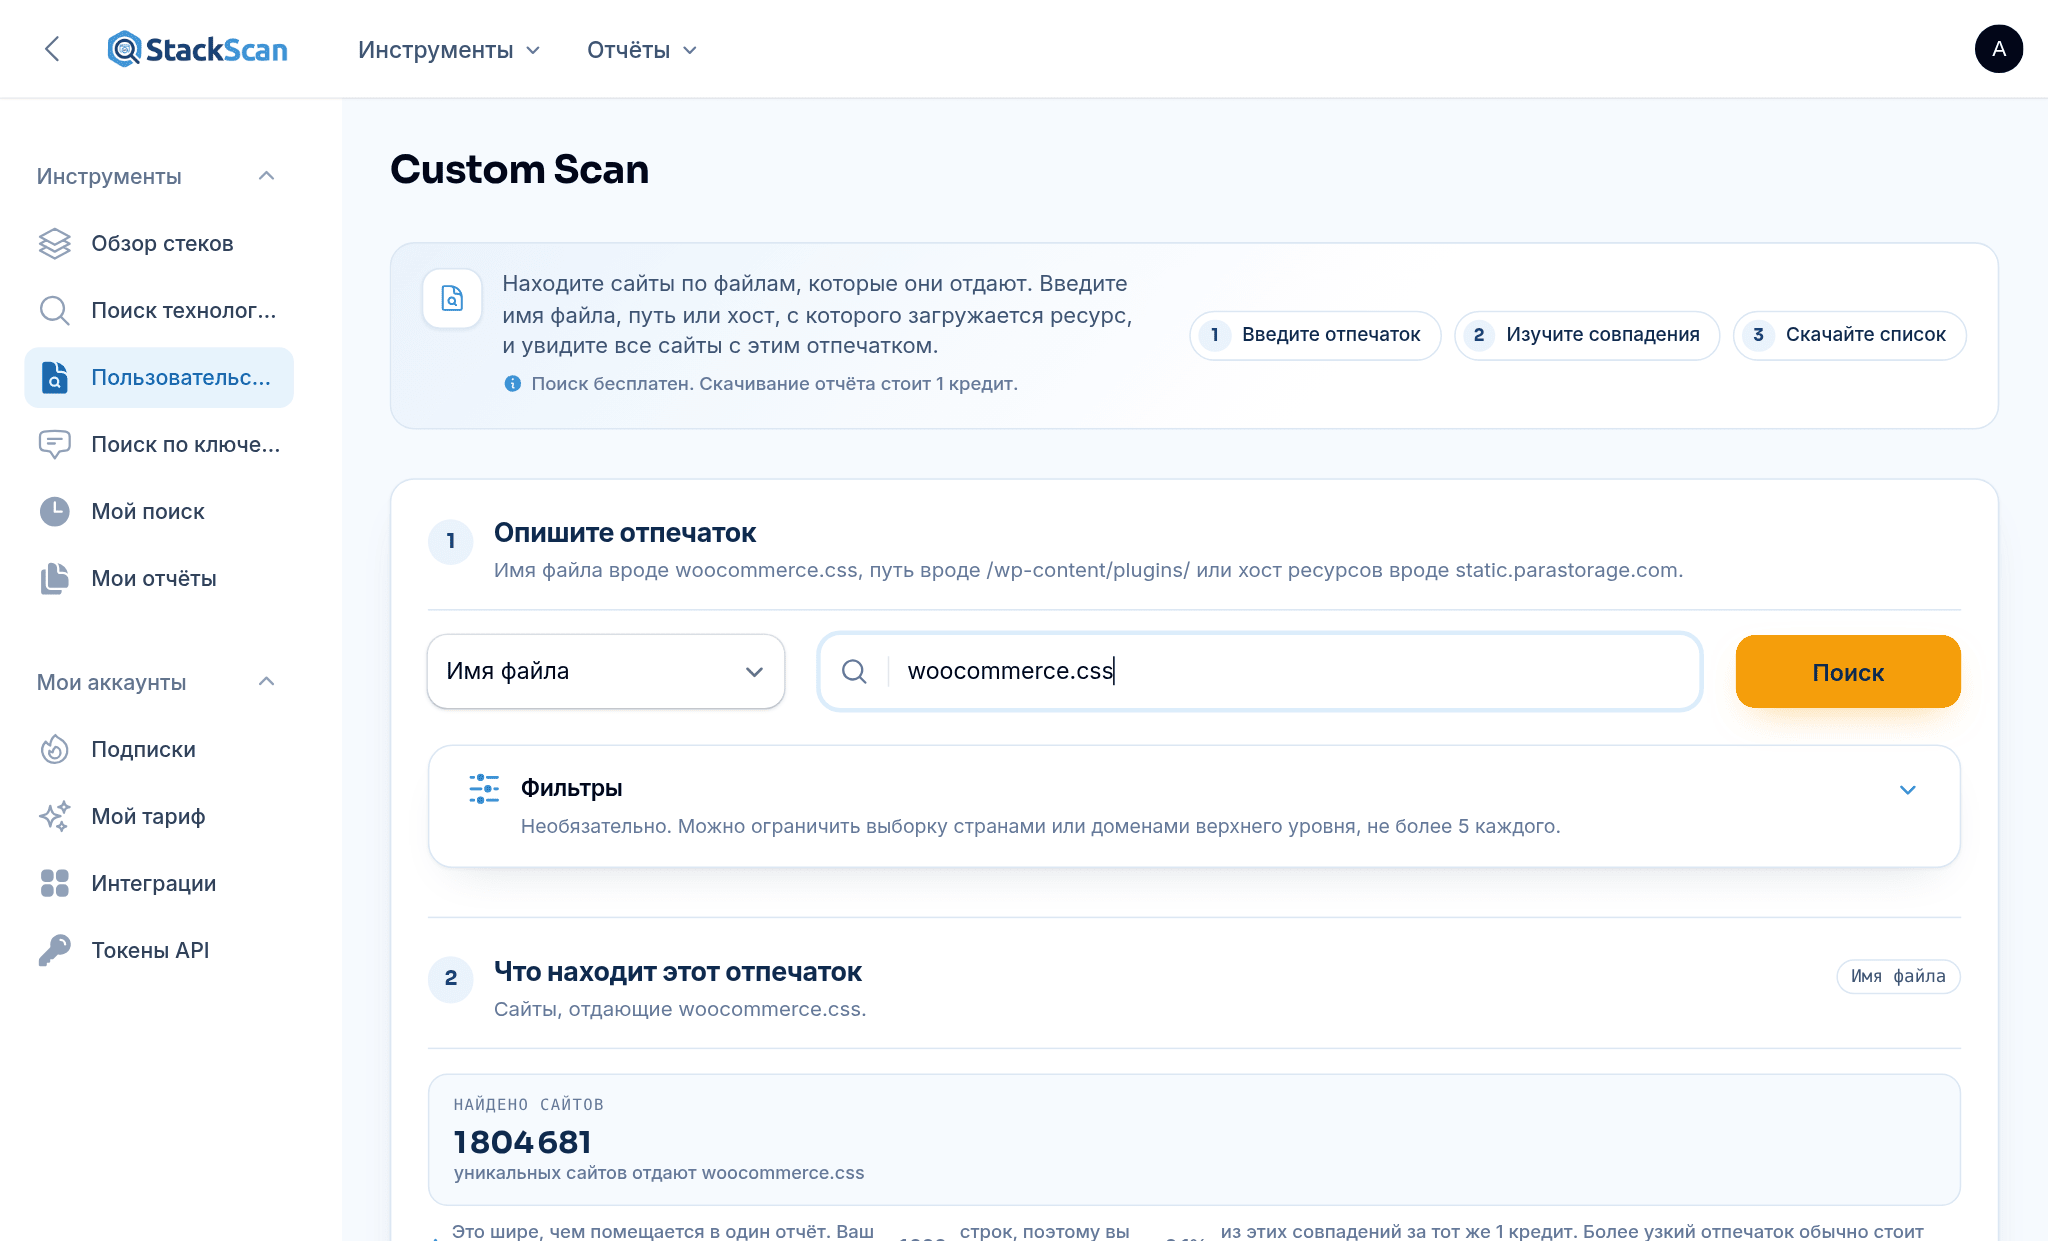The image size is (2048, 1241).
Task: Collapse the Мои аккаунты sidebar section
Action: pyautogui.click(x=266, y=682)
